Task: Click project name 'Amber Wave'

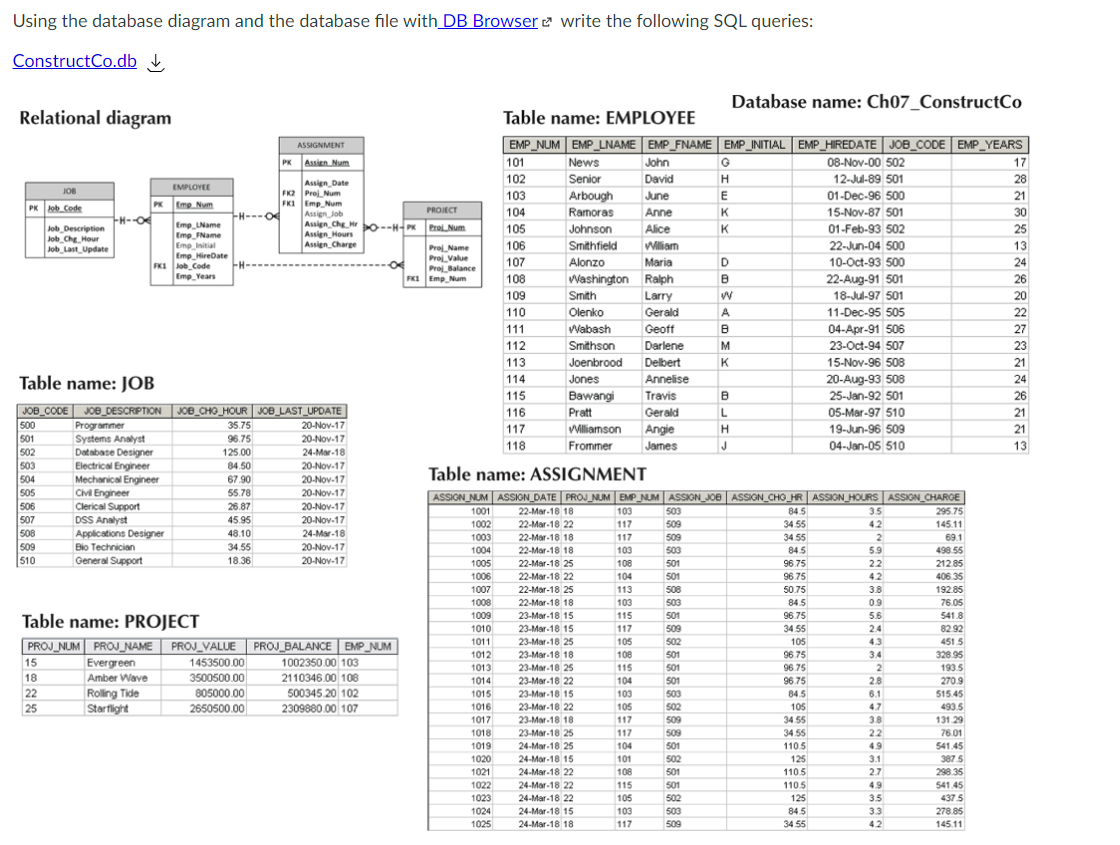Action: click(117, 678)
